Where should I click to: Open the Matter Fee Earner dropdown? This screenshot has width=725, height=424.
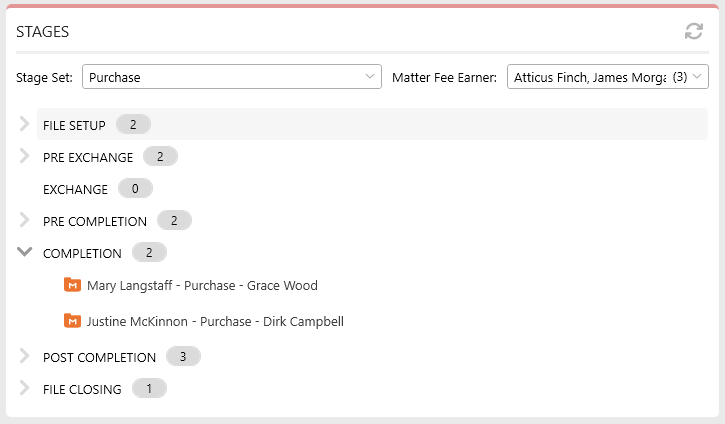pos(608,77)
